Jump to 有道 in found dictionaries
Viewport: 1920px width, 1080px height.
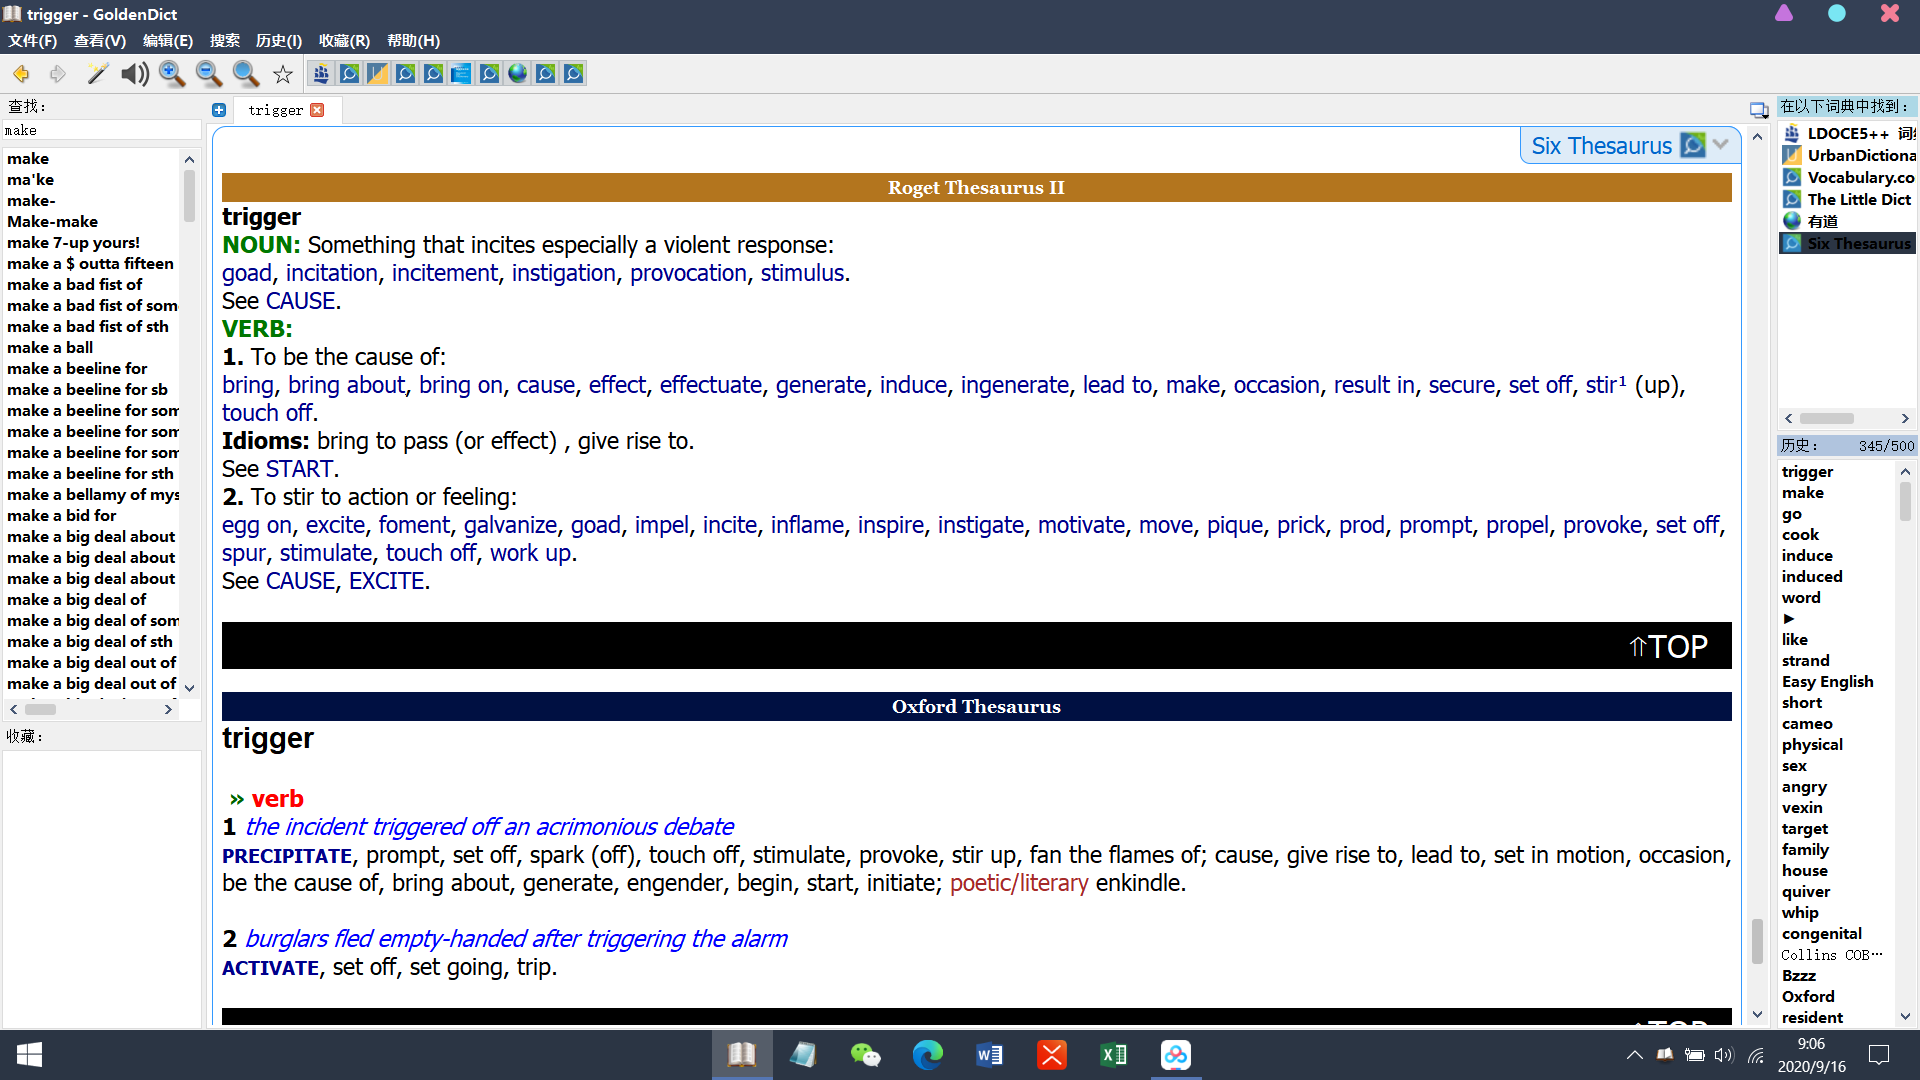pos(1848,221)
